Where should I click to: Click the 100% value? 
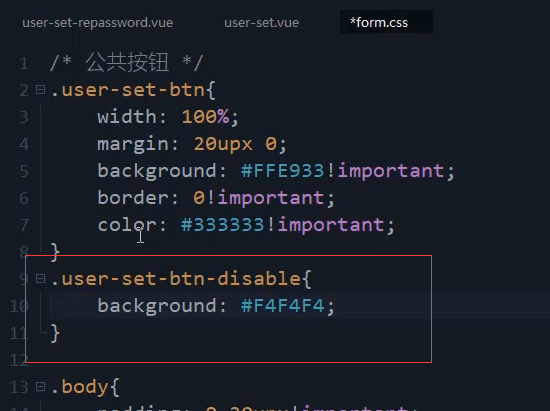205,116
